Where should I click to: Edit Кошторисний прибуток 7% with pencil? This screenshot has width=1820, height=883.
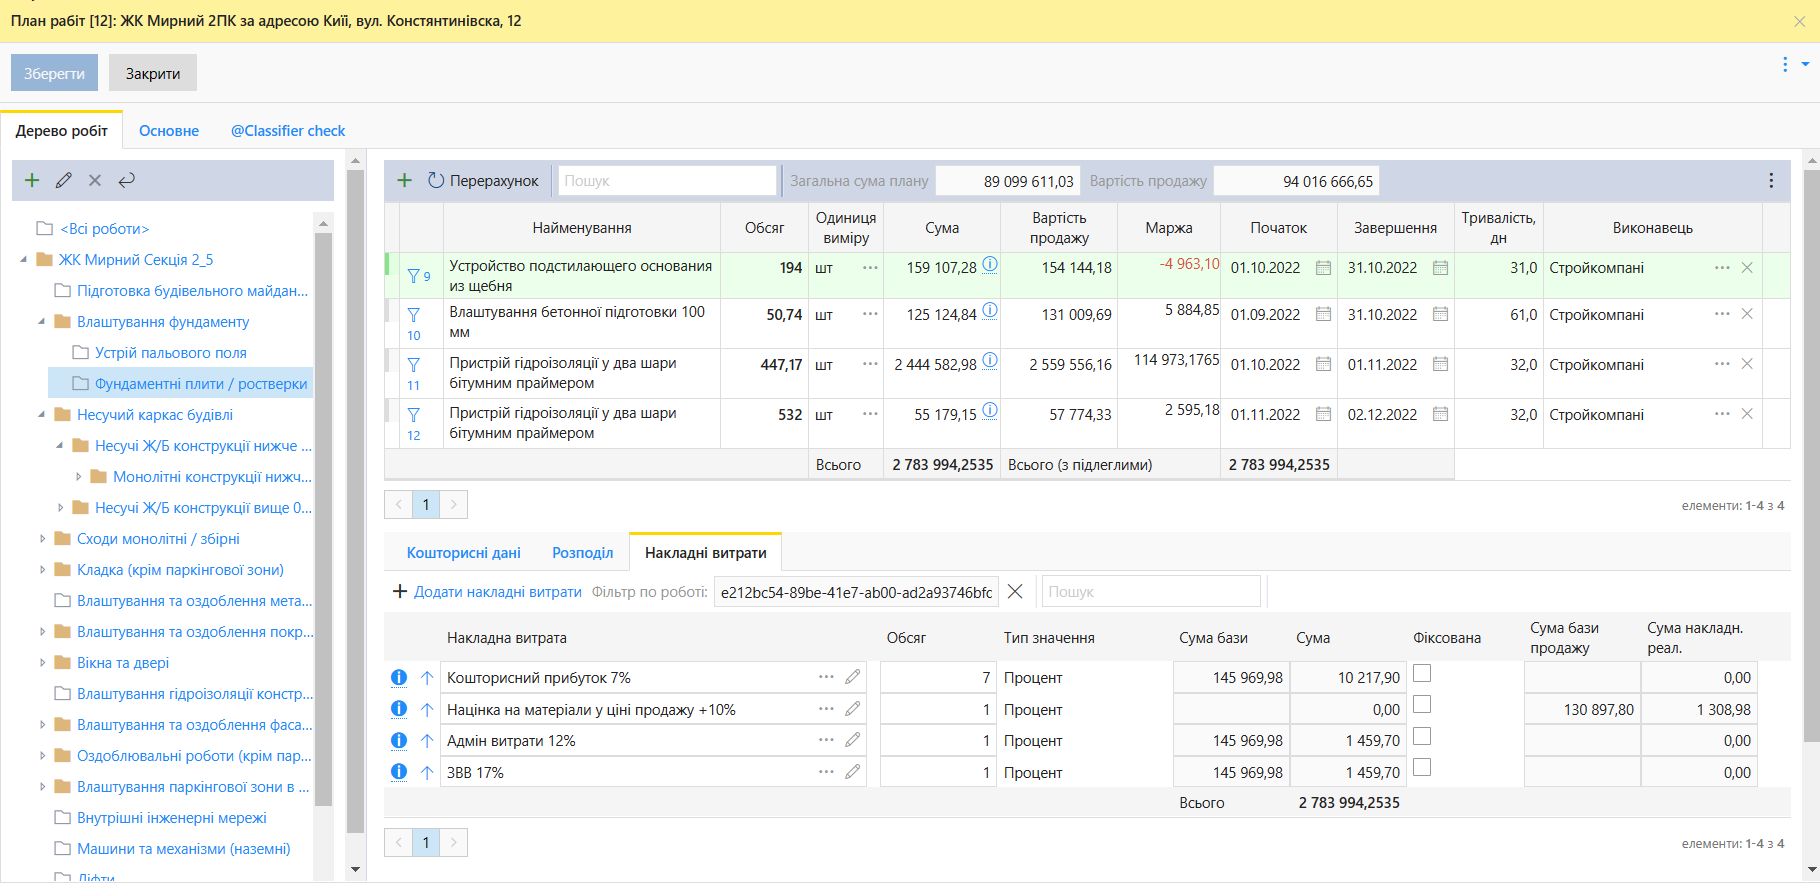(x=852, y=677)
